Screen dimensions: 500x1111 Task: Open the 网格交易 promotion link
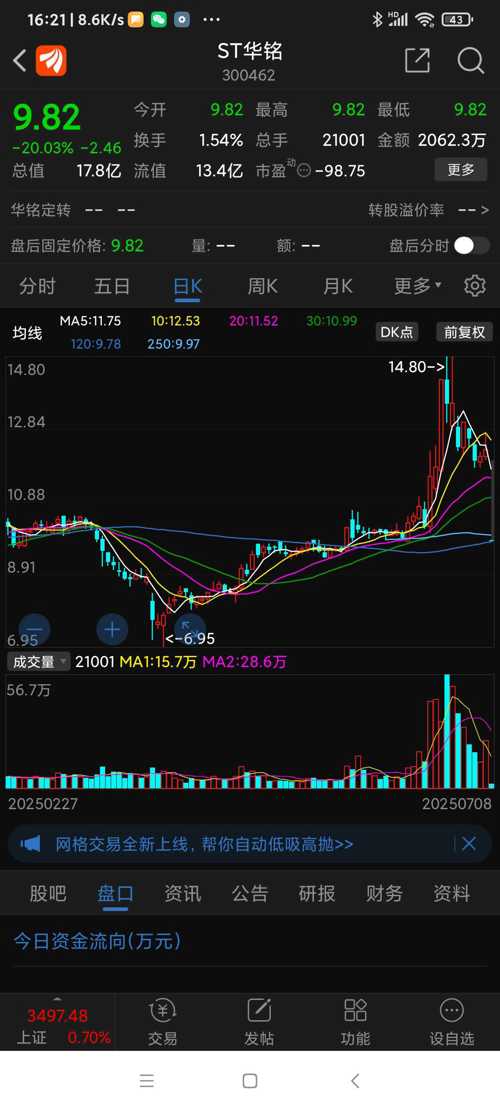click(204, 844)
